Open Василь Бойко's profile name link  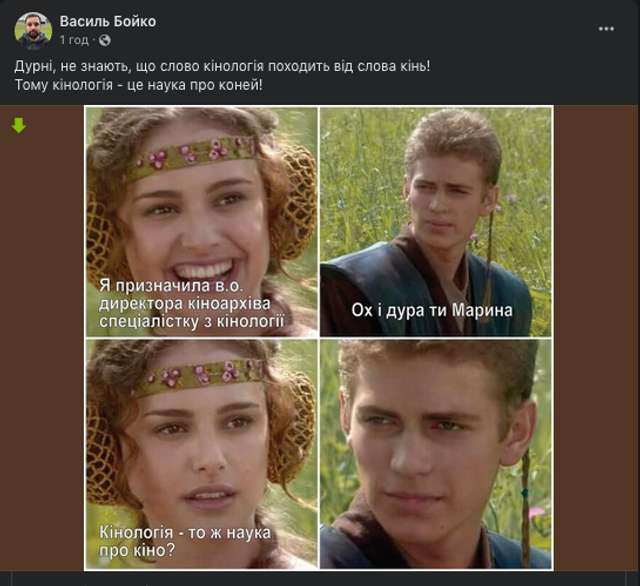108,21
